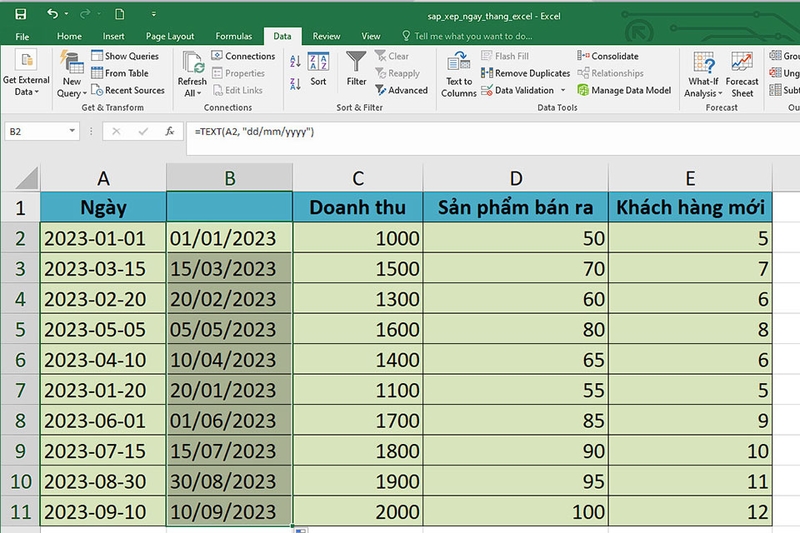This screenshot has width=800, height=533.
Task: Click Forecast Sheet
Action: 742,74
